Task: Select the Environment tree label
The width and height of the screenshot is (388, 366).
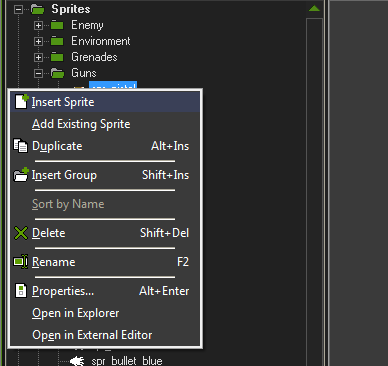Action: [101, 41]
